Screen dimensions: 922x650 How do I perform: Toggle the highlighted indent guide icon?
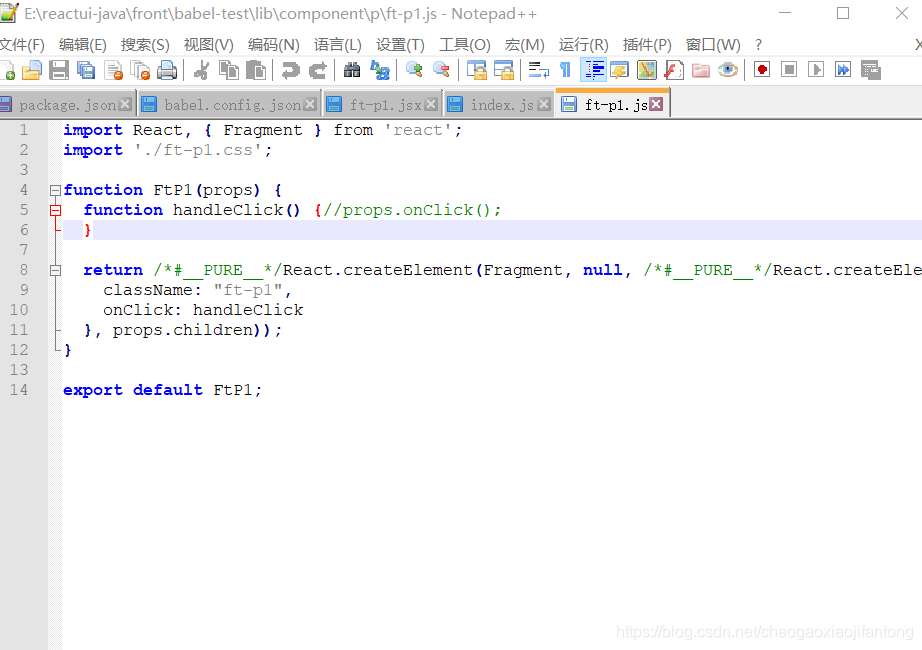(593, 70)
